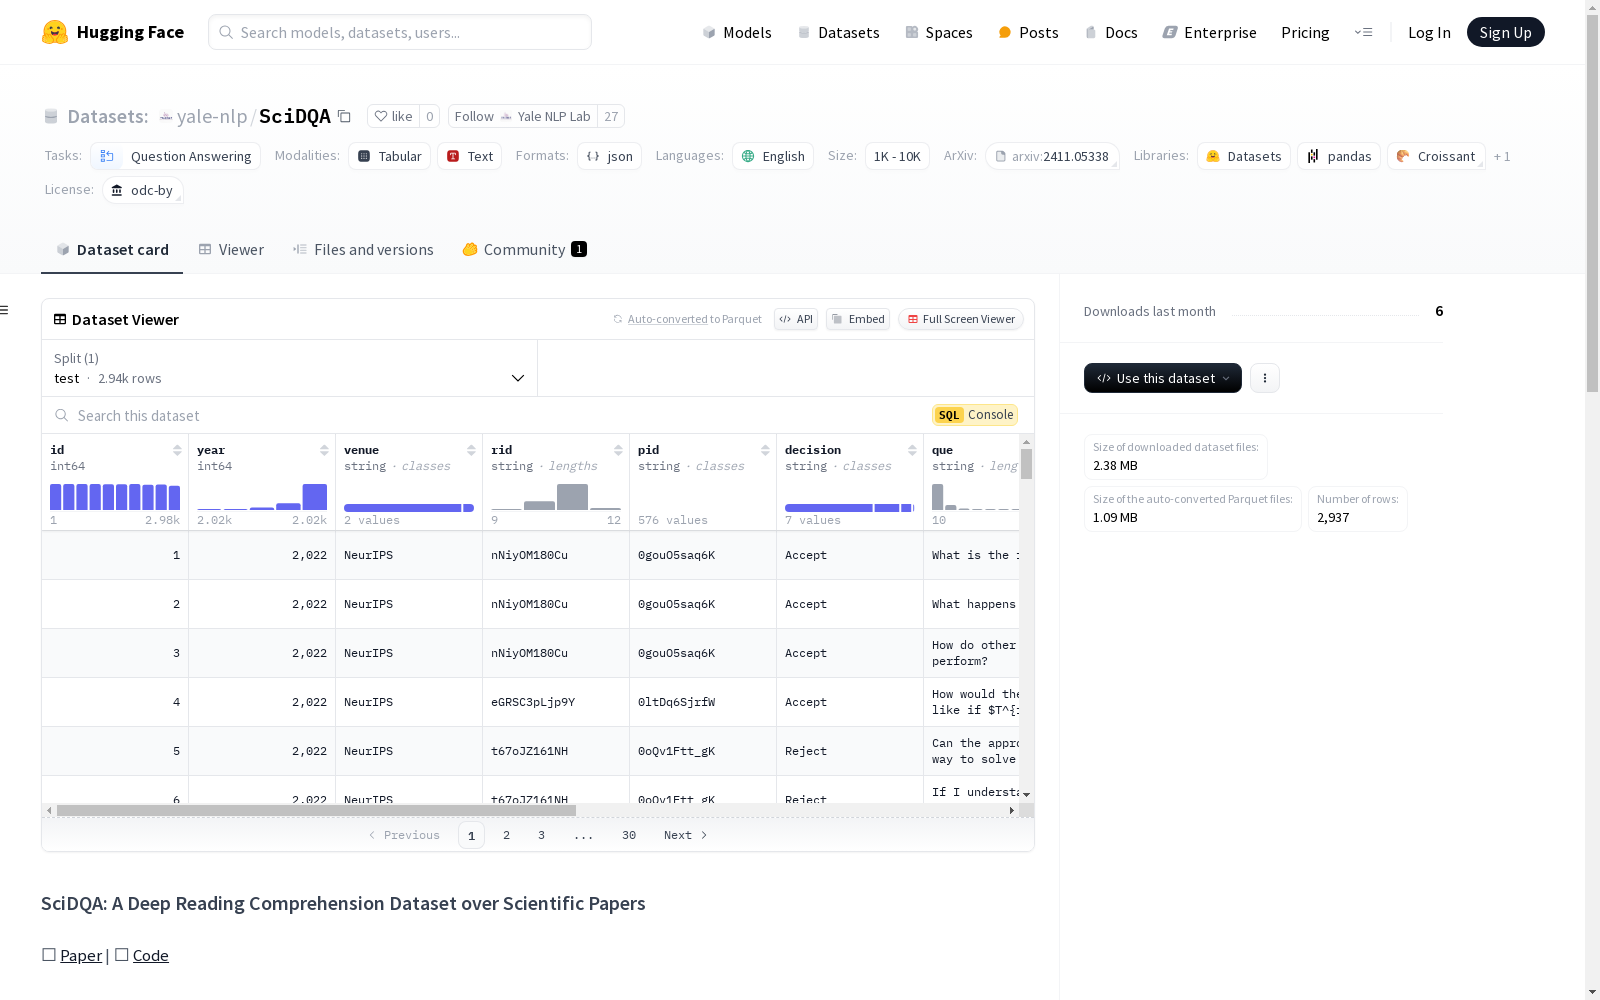Open Spaces in the top navigation
1600x1000 pixels.
(938, 32)
